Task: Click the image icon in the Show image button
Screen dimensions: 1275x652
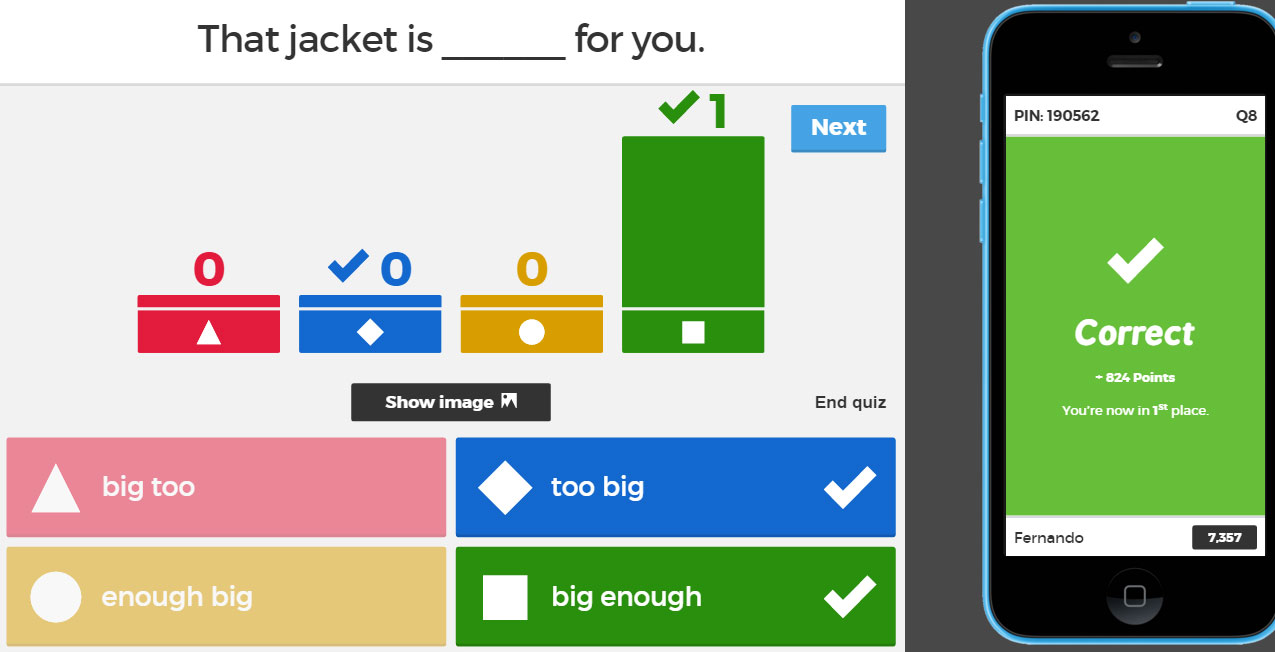Action: [x=509, y=402]
